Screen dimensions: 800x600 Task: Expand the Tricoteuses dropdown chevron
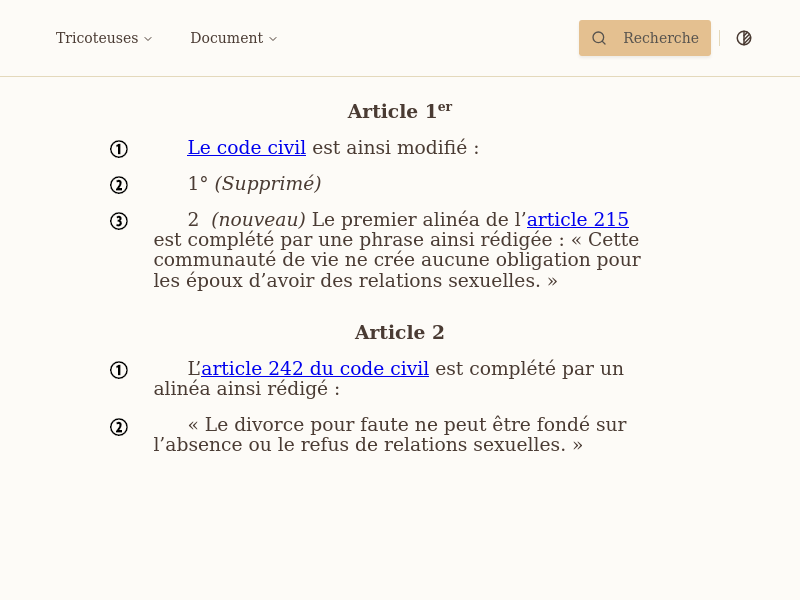(x=148, y=38)
